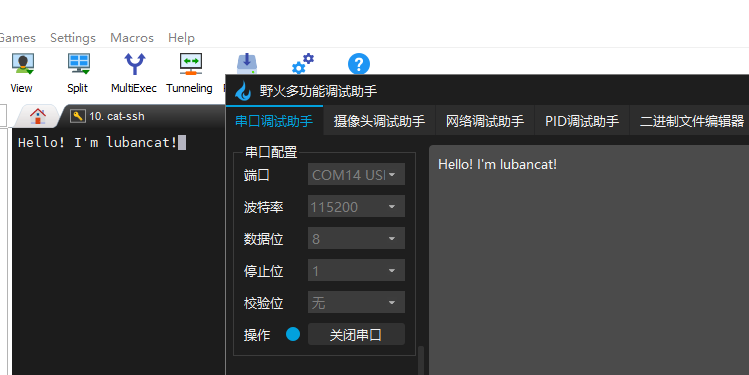Viewport: 749px width, 375px height.
Task: Click the 野火多功能调试助手 window title
Action: (318, 91)
